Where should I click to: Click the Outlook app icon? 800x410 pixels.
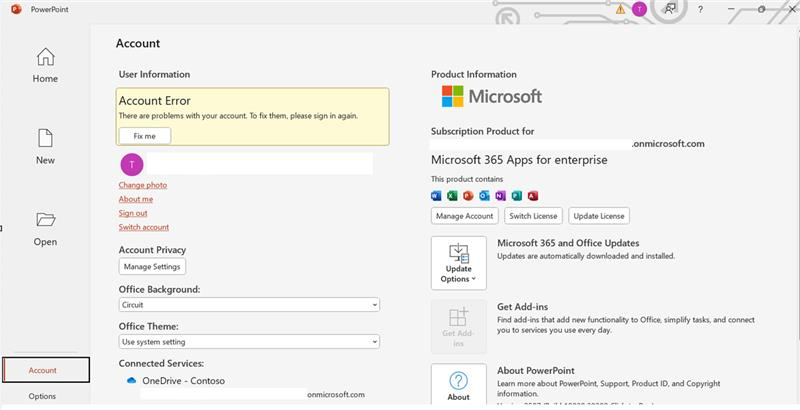coord(484,196)
